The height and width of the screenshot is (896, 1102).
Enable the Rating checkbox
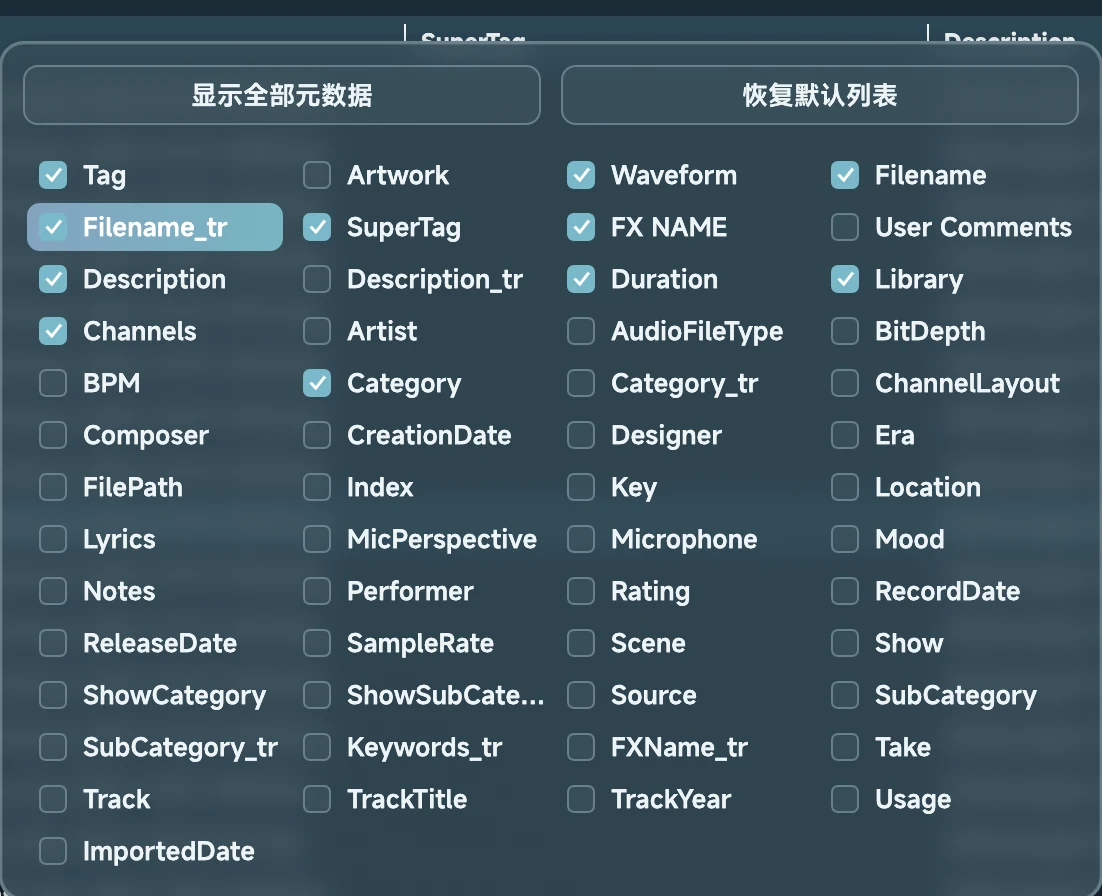(581, 591)
